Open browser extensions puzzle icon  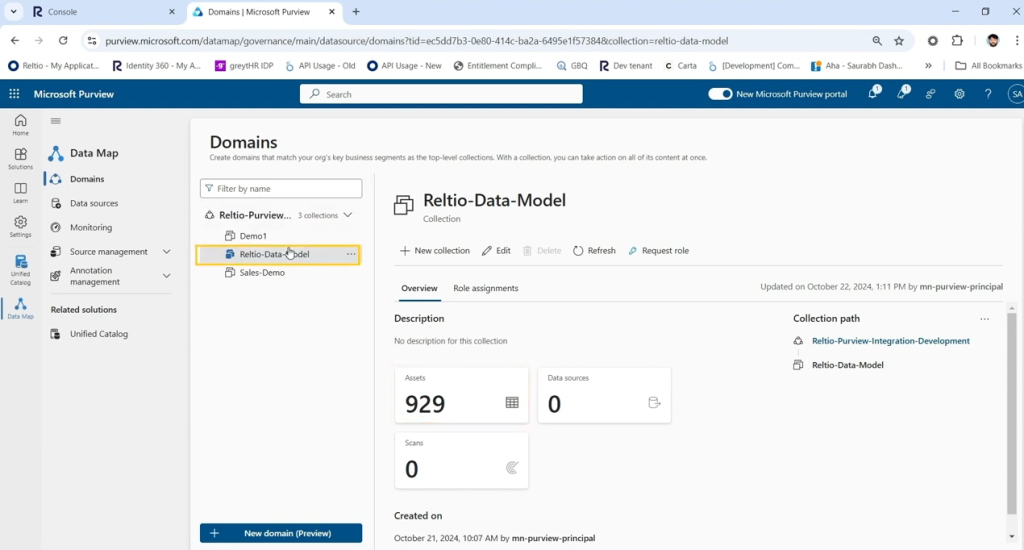[957, 40]
